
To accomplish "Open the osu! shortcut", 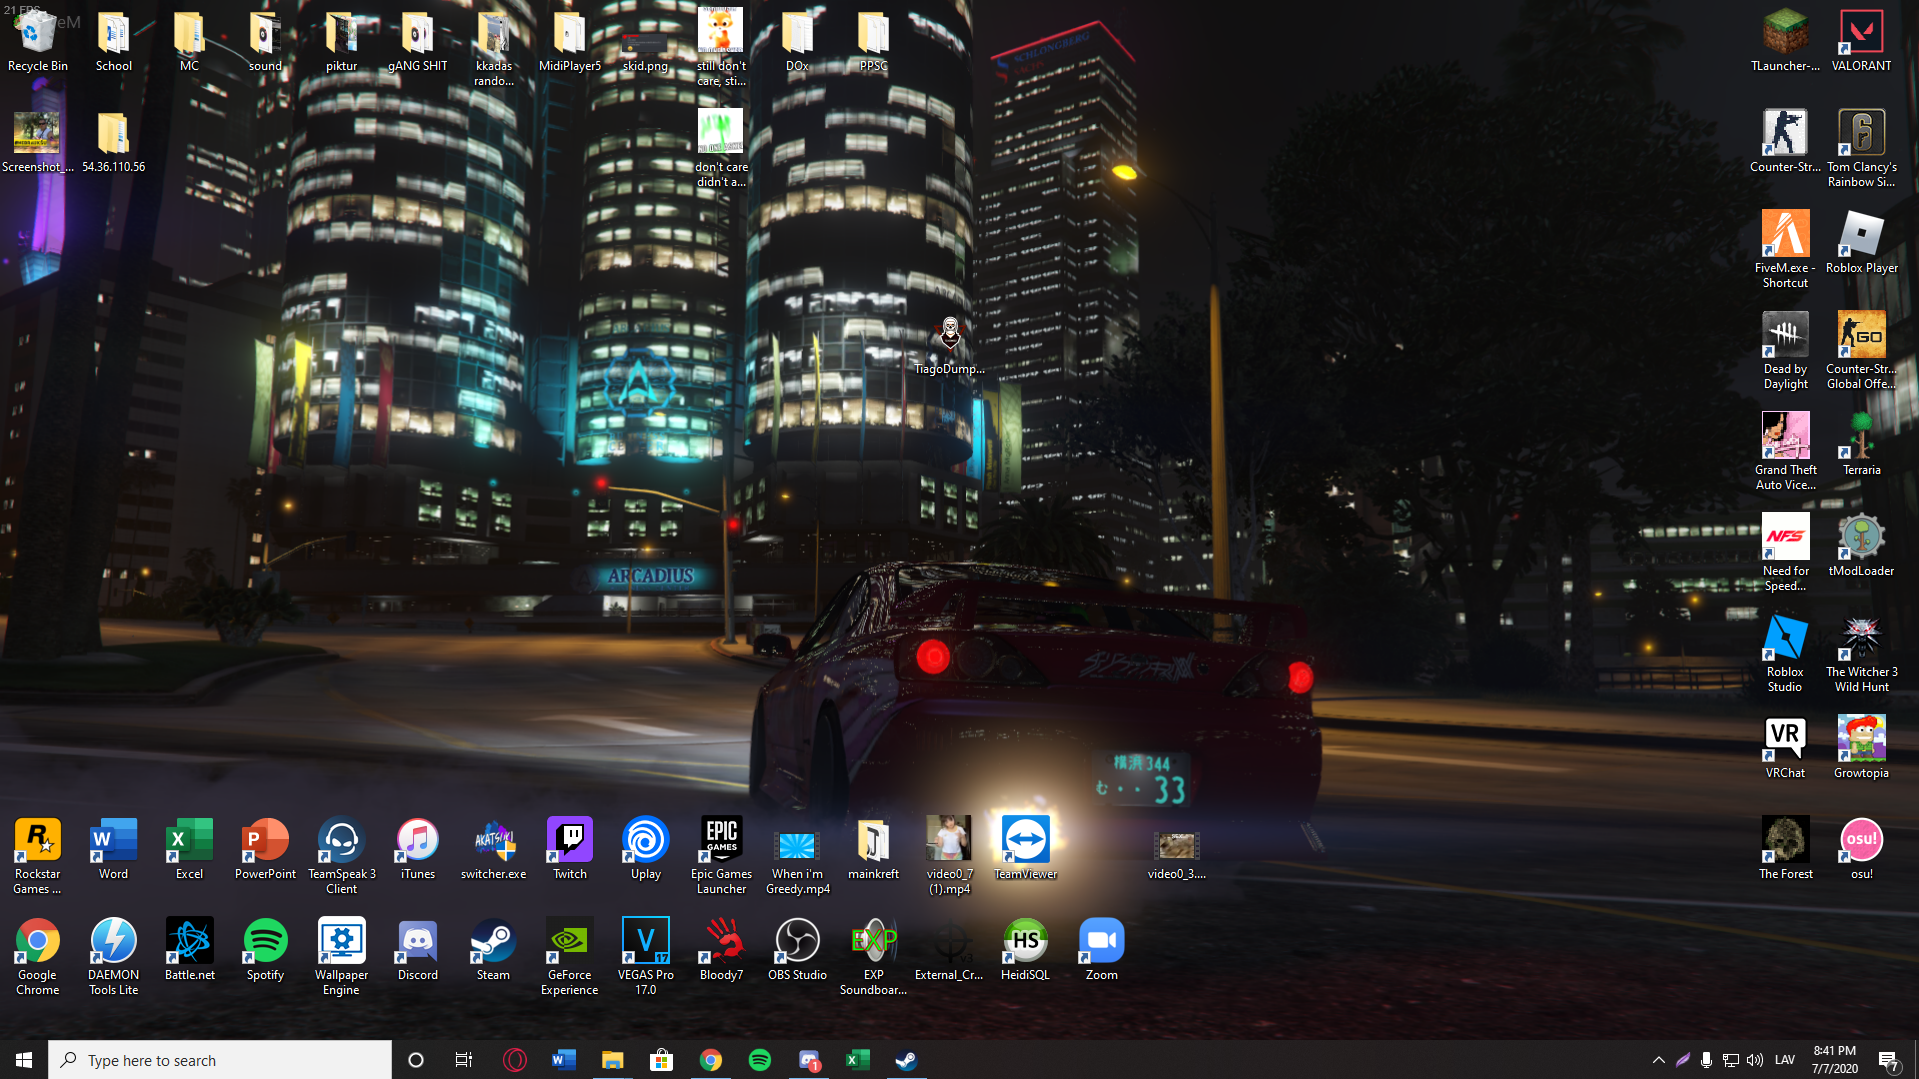I will click(1861, 849).
